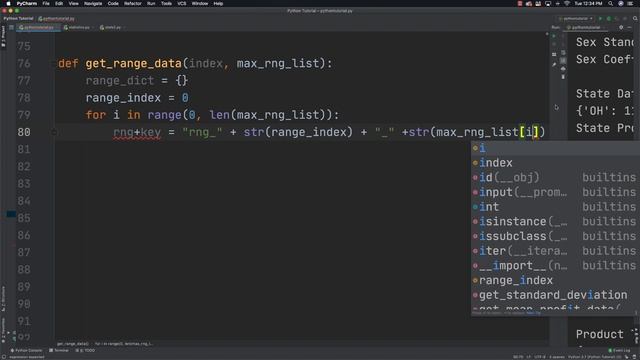The width and height of the screenshot is (640, 360).
Task: Click the Debug bug icon in toolbar
Action: (x=609, y=18)
